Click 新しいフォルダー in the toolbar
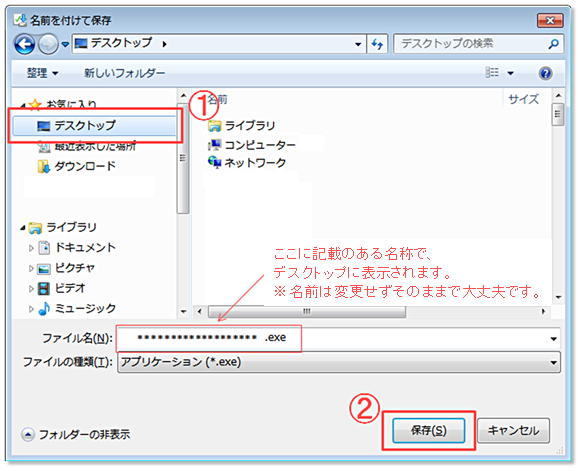Screen dimensions: 581x471 124,73
